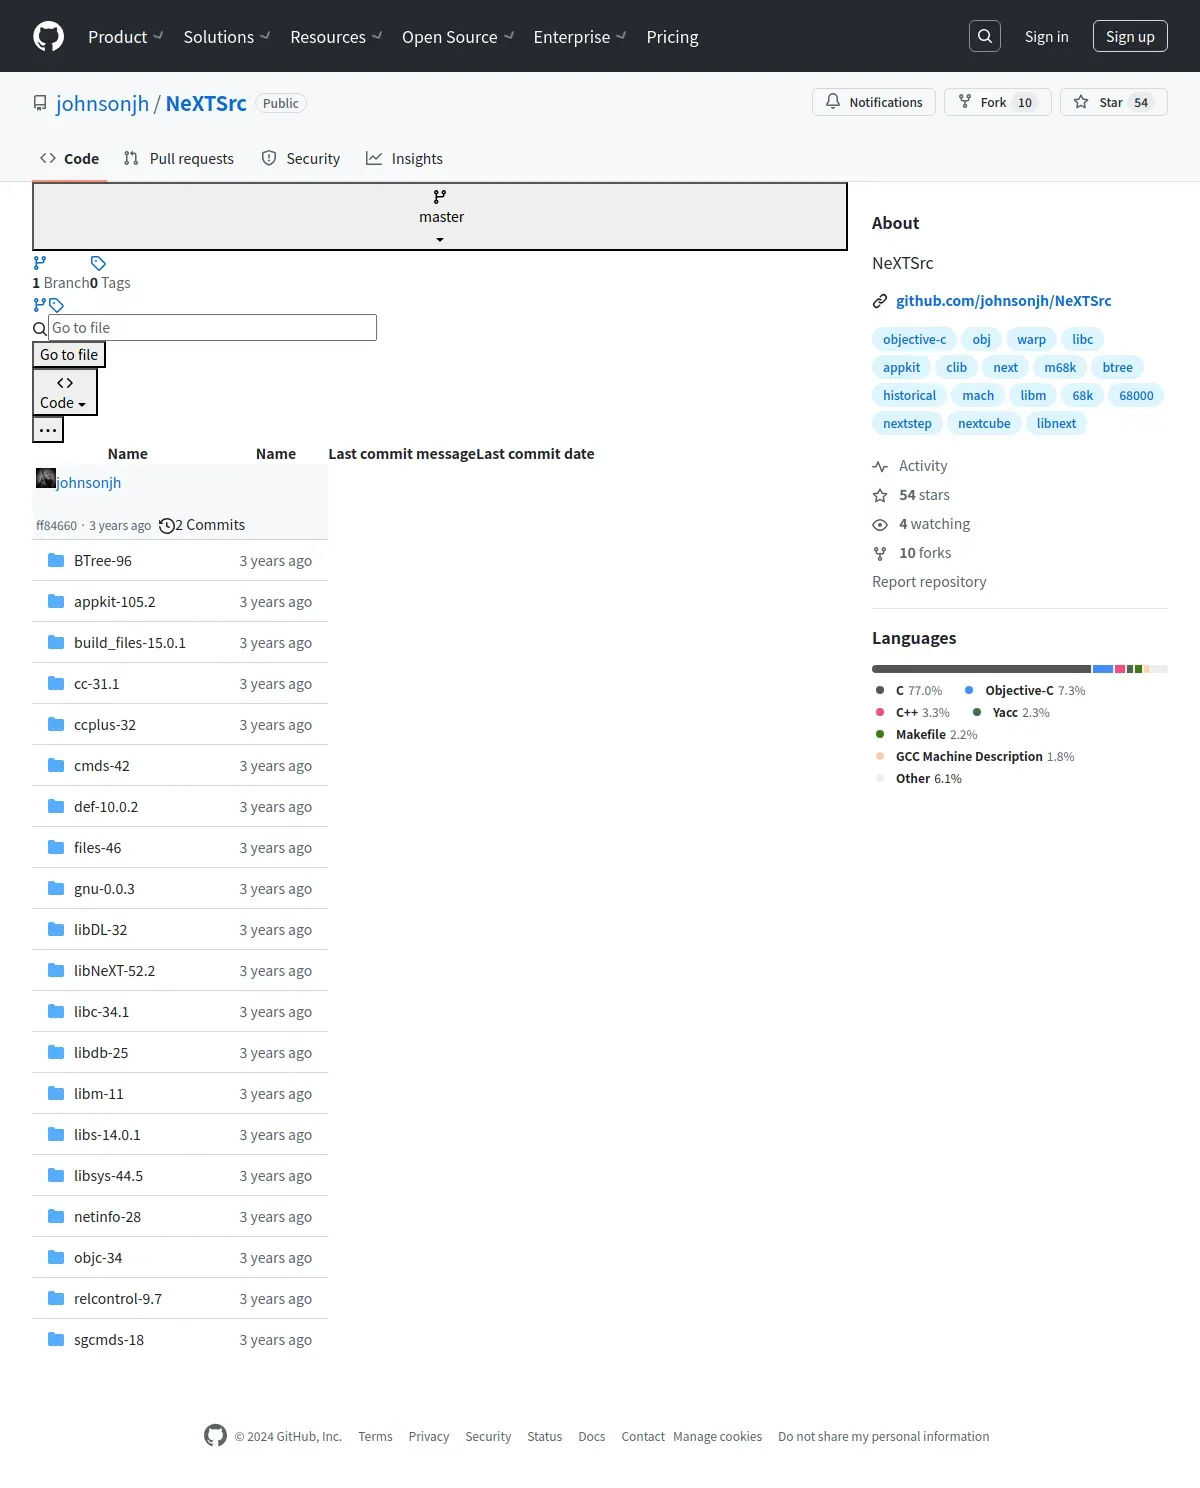Click the objc-34 folder icon

[x=56, y=1257]
